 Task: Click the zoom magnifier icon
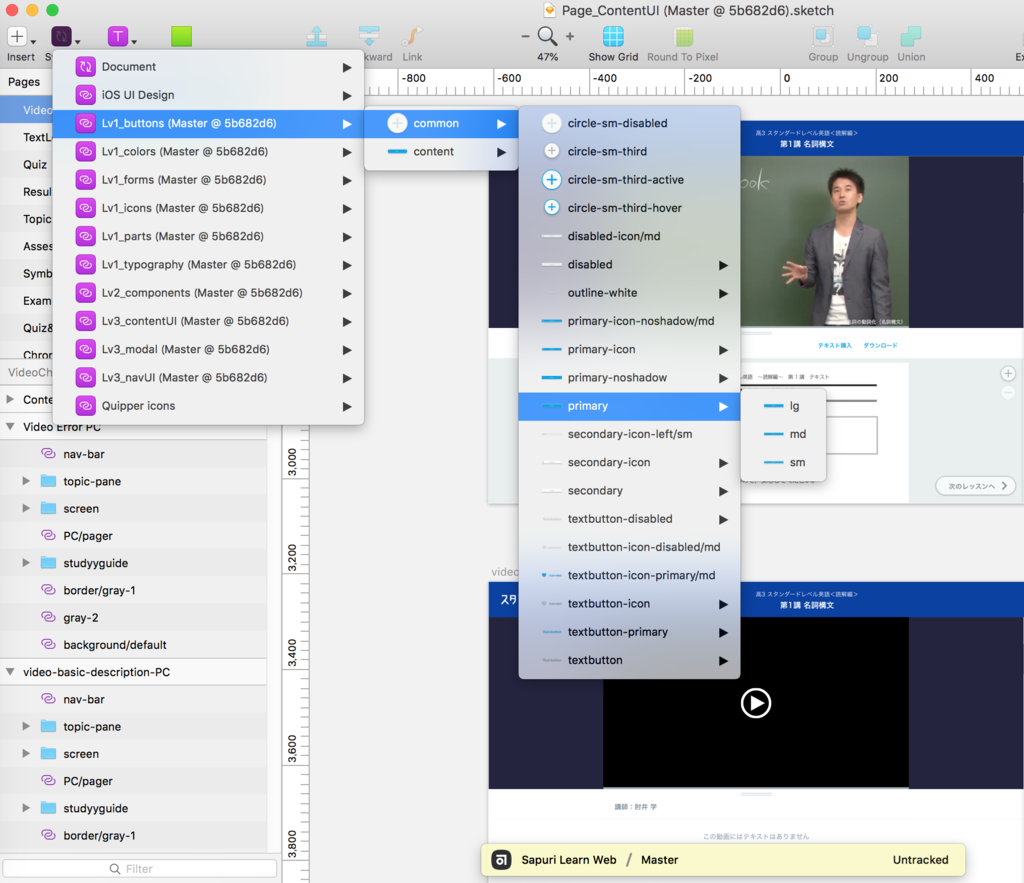[547, 36]
